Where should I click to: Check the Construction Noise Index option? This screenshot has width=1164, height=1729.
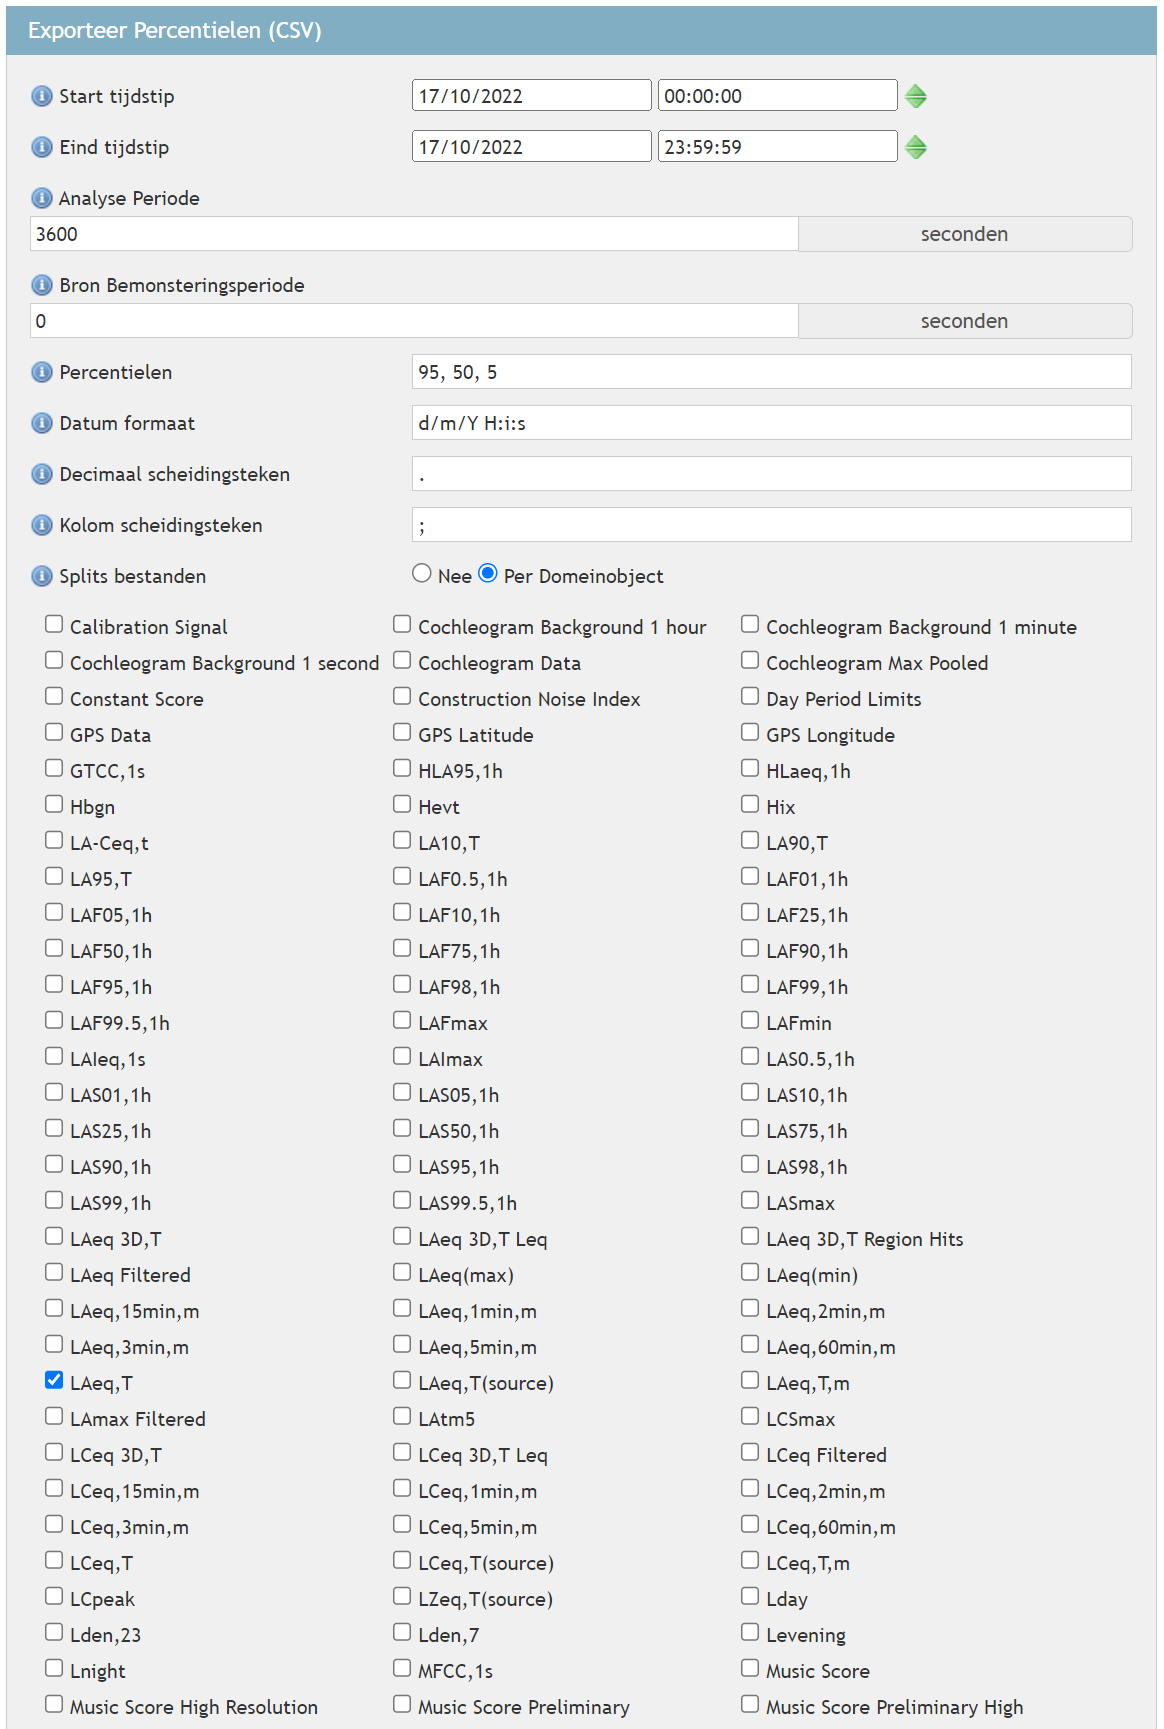[x=402, y=696]
